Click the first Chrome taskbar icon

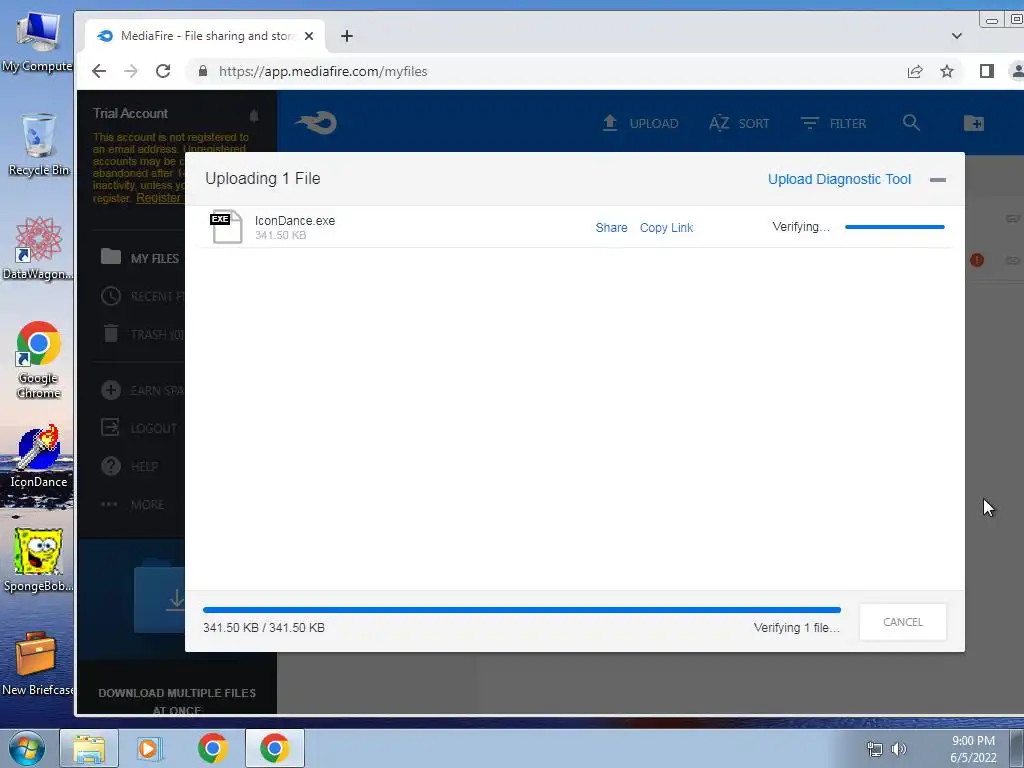tap(212, 748)
